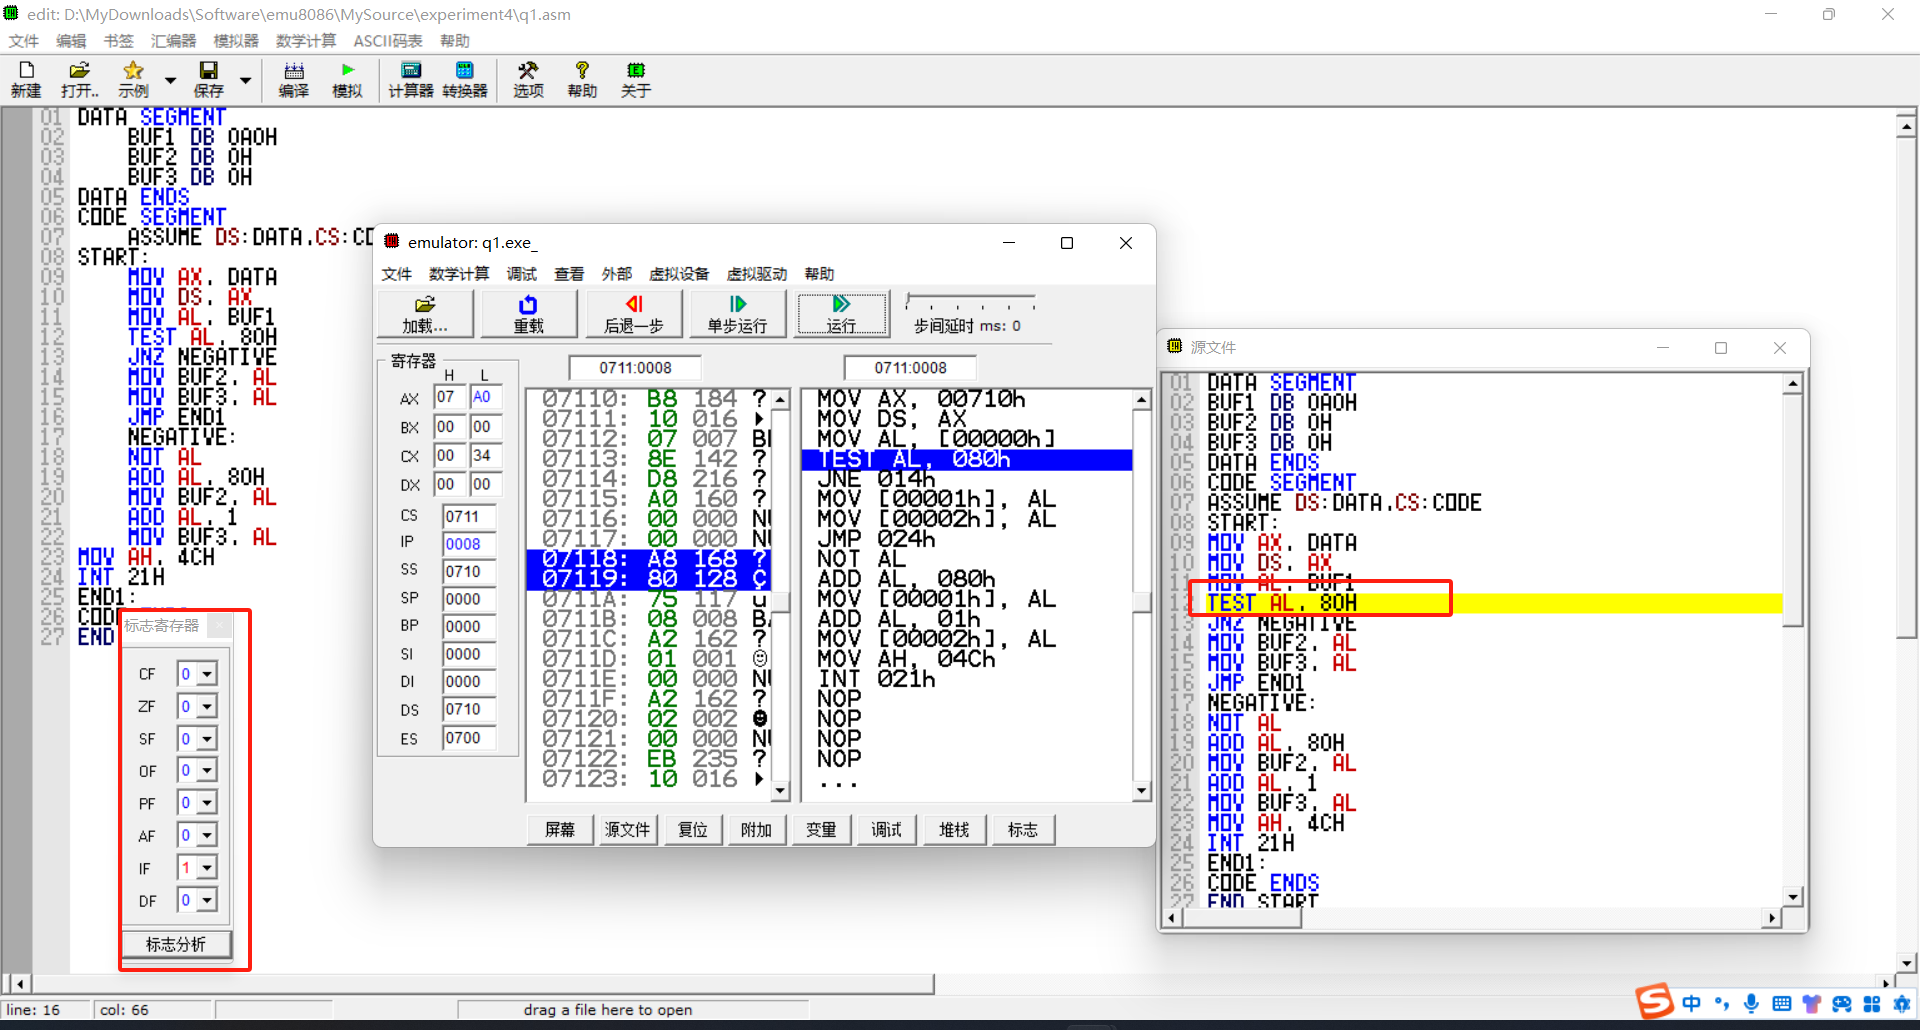Open 文件 menu in editor window
The height and width of the screenshot is (1030, 1920).
click(23, 41)
